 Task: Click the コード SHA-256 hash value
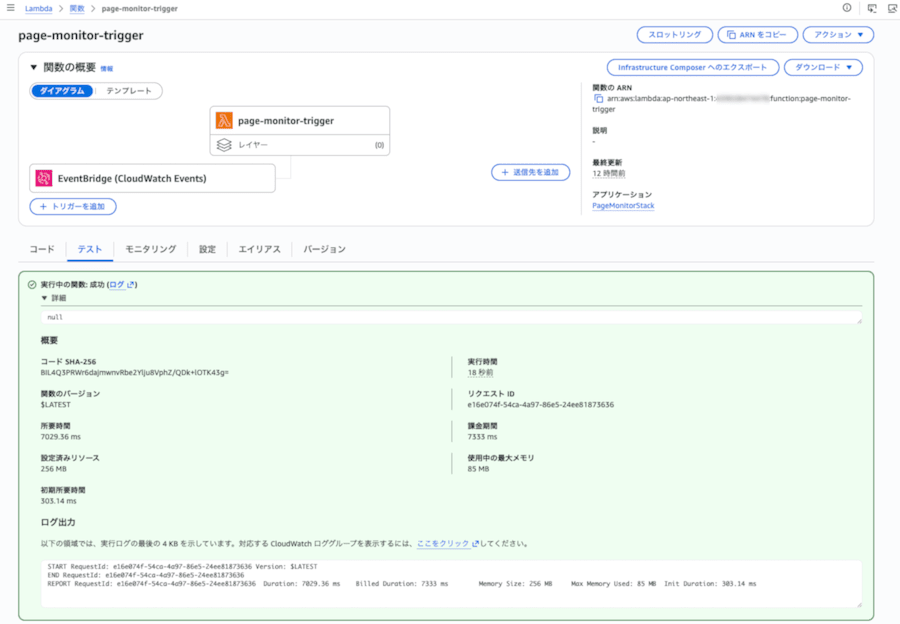pos(134,373)
